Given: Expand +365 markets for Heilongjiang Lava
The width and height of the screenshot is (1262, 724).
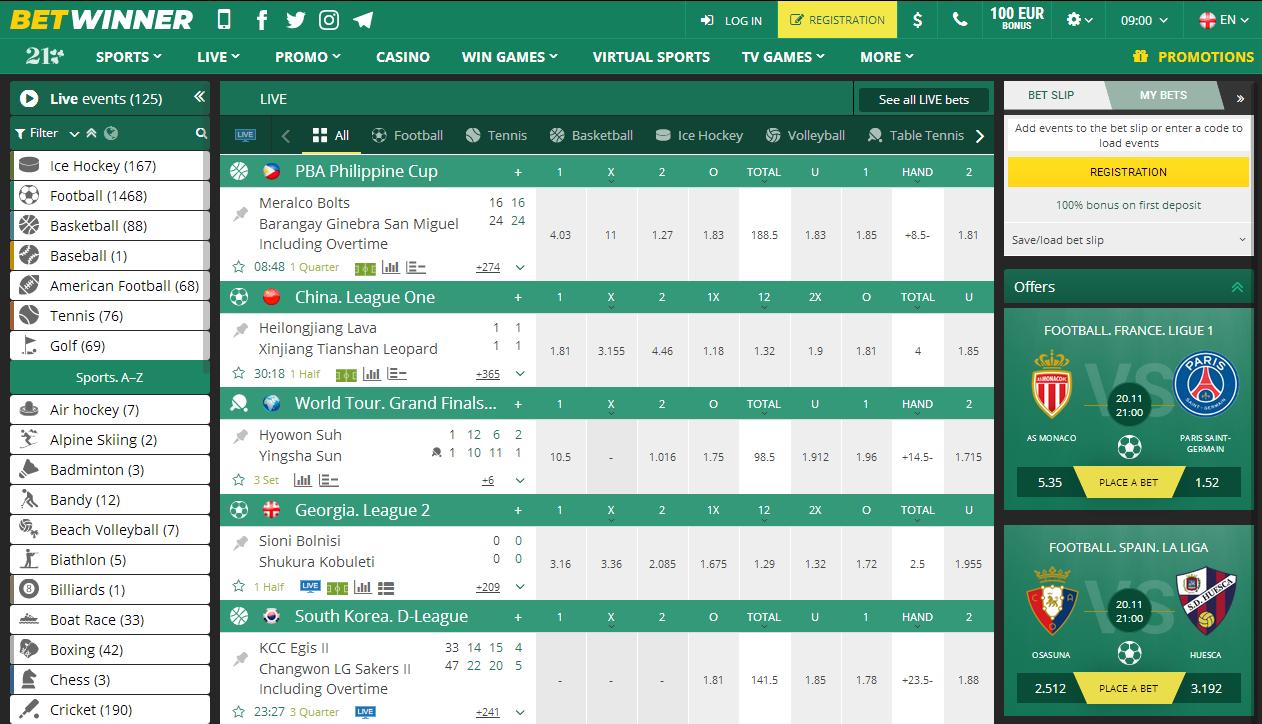Looking at the screenshot, I should tap(488, 373).
